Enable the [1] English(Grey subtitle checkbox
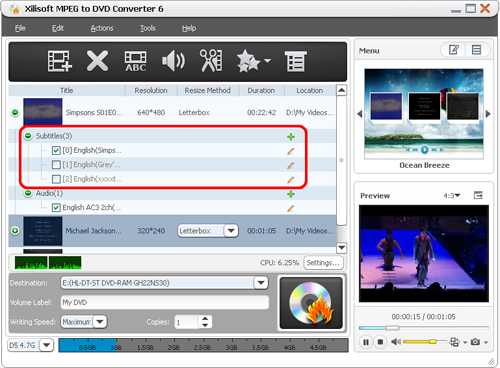Screen dimensions: 500x368 click(x=56, y=165)
